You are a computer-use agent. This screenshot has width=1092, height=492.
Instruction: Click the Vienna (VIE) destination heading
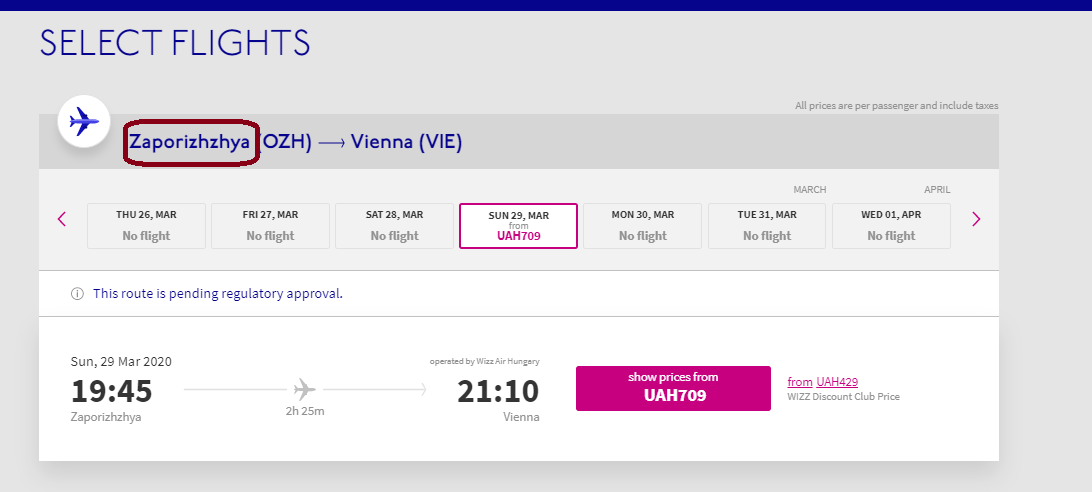(x=406, y=142)
